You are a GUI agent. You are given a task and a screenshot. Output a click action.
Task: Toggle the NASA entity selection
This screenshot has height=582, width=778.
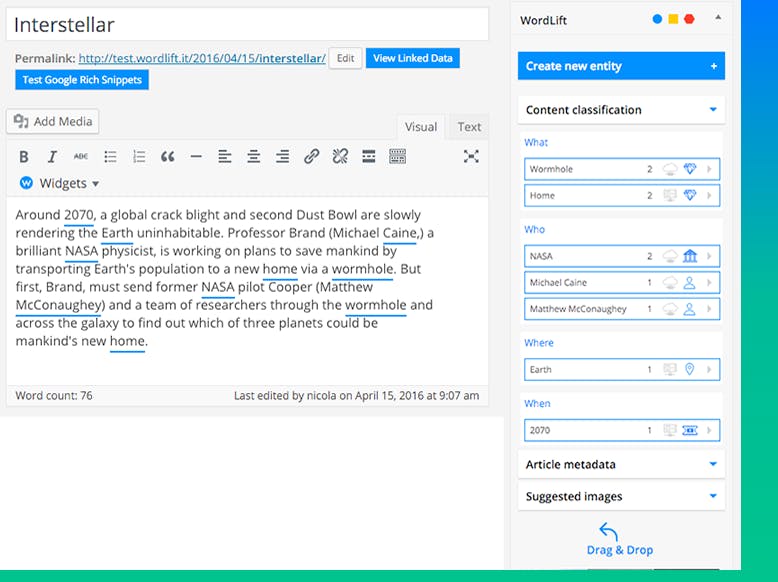622,256
